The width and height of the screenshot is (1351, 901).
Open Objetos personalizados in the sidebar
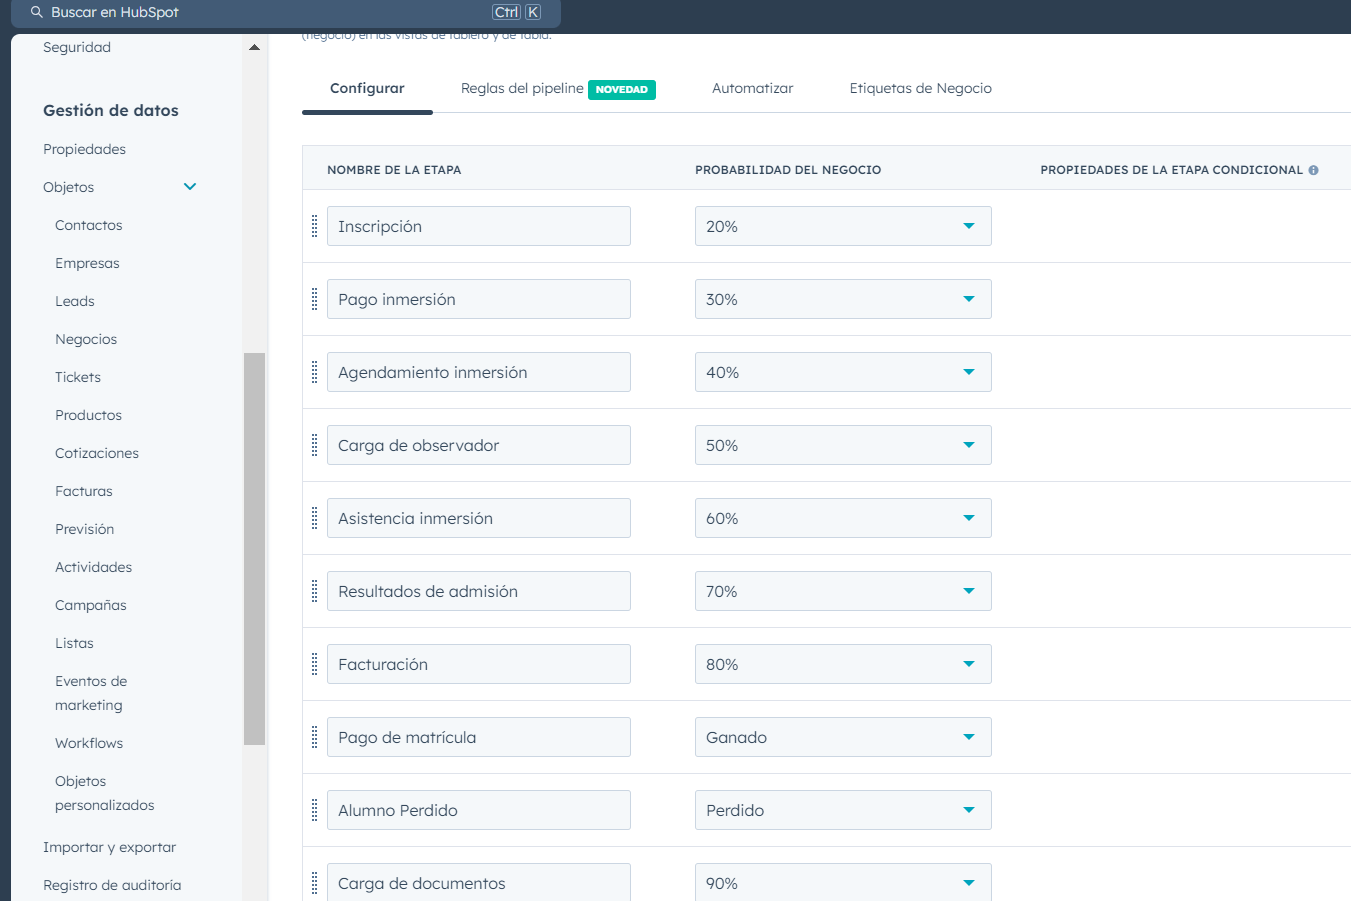pyautogui.click(x=104, y=793)
